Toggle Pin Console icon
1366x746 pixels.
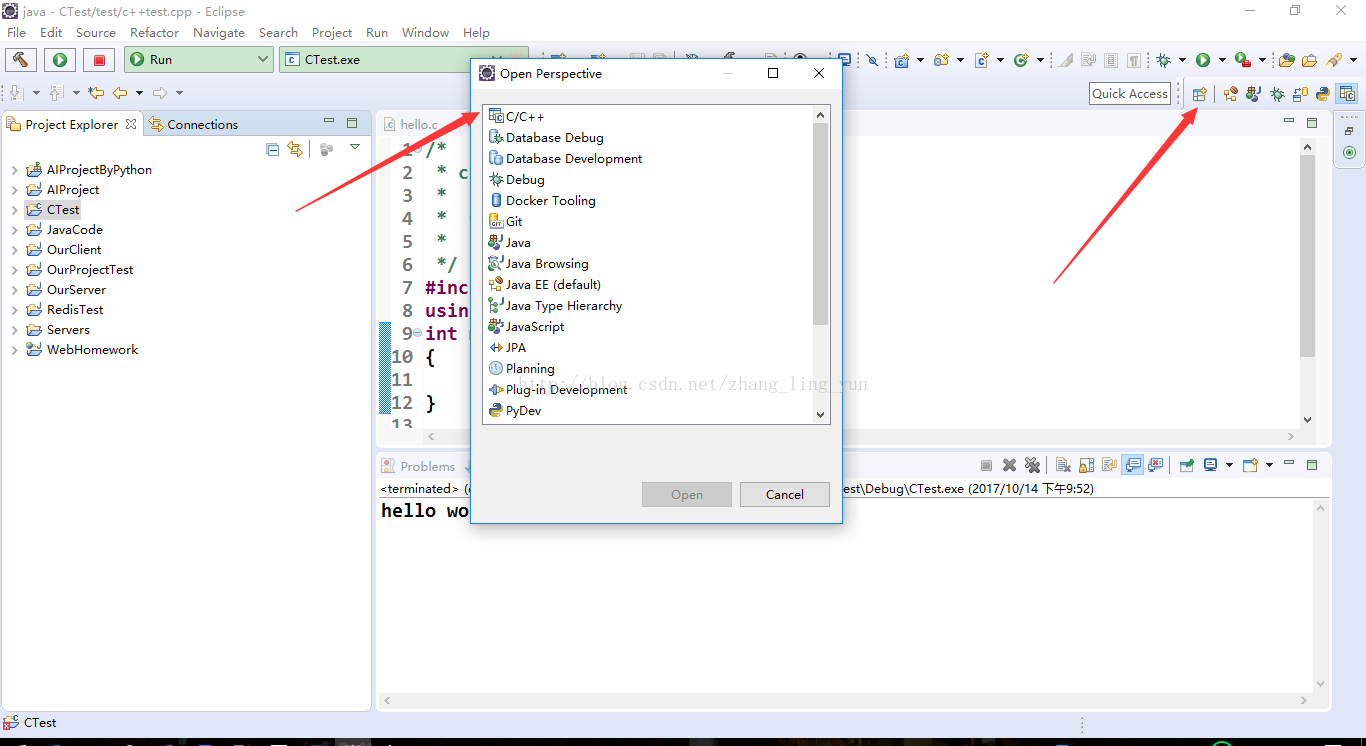[1187, 465]
